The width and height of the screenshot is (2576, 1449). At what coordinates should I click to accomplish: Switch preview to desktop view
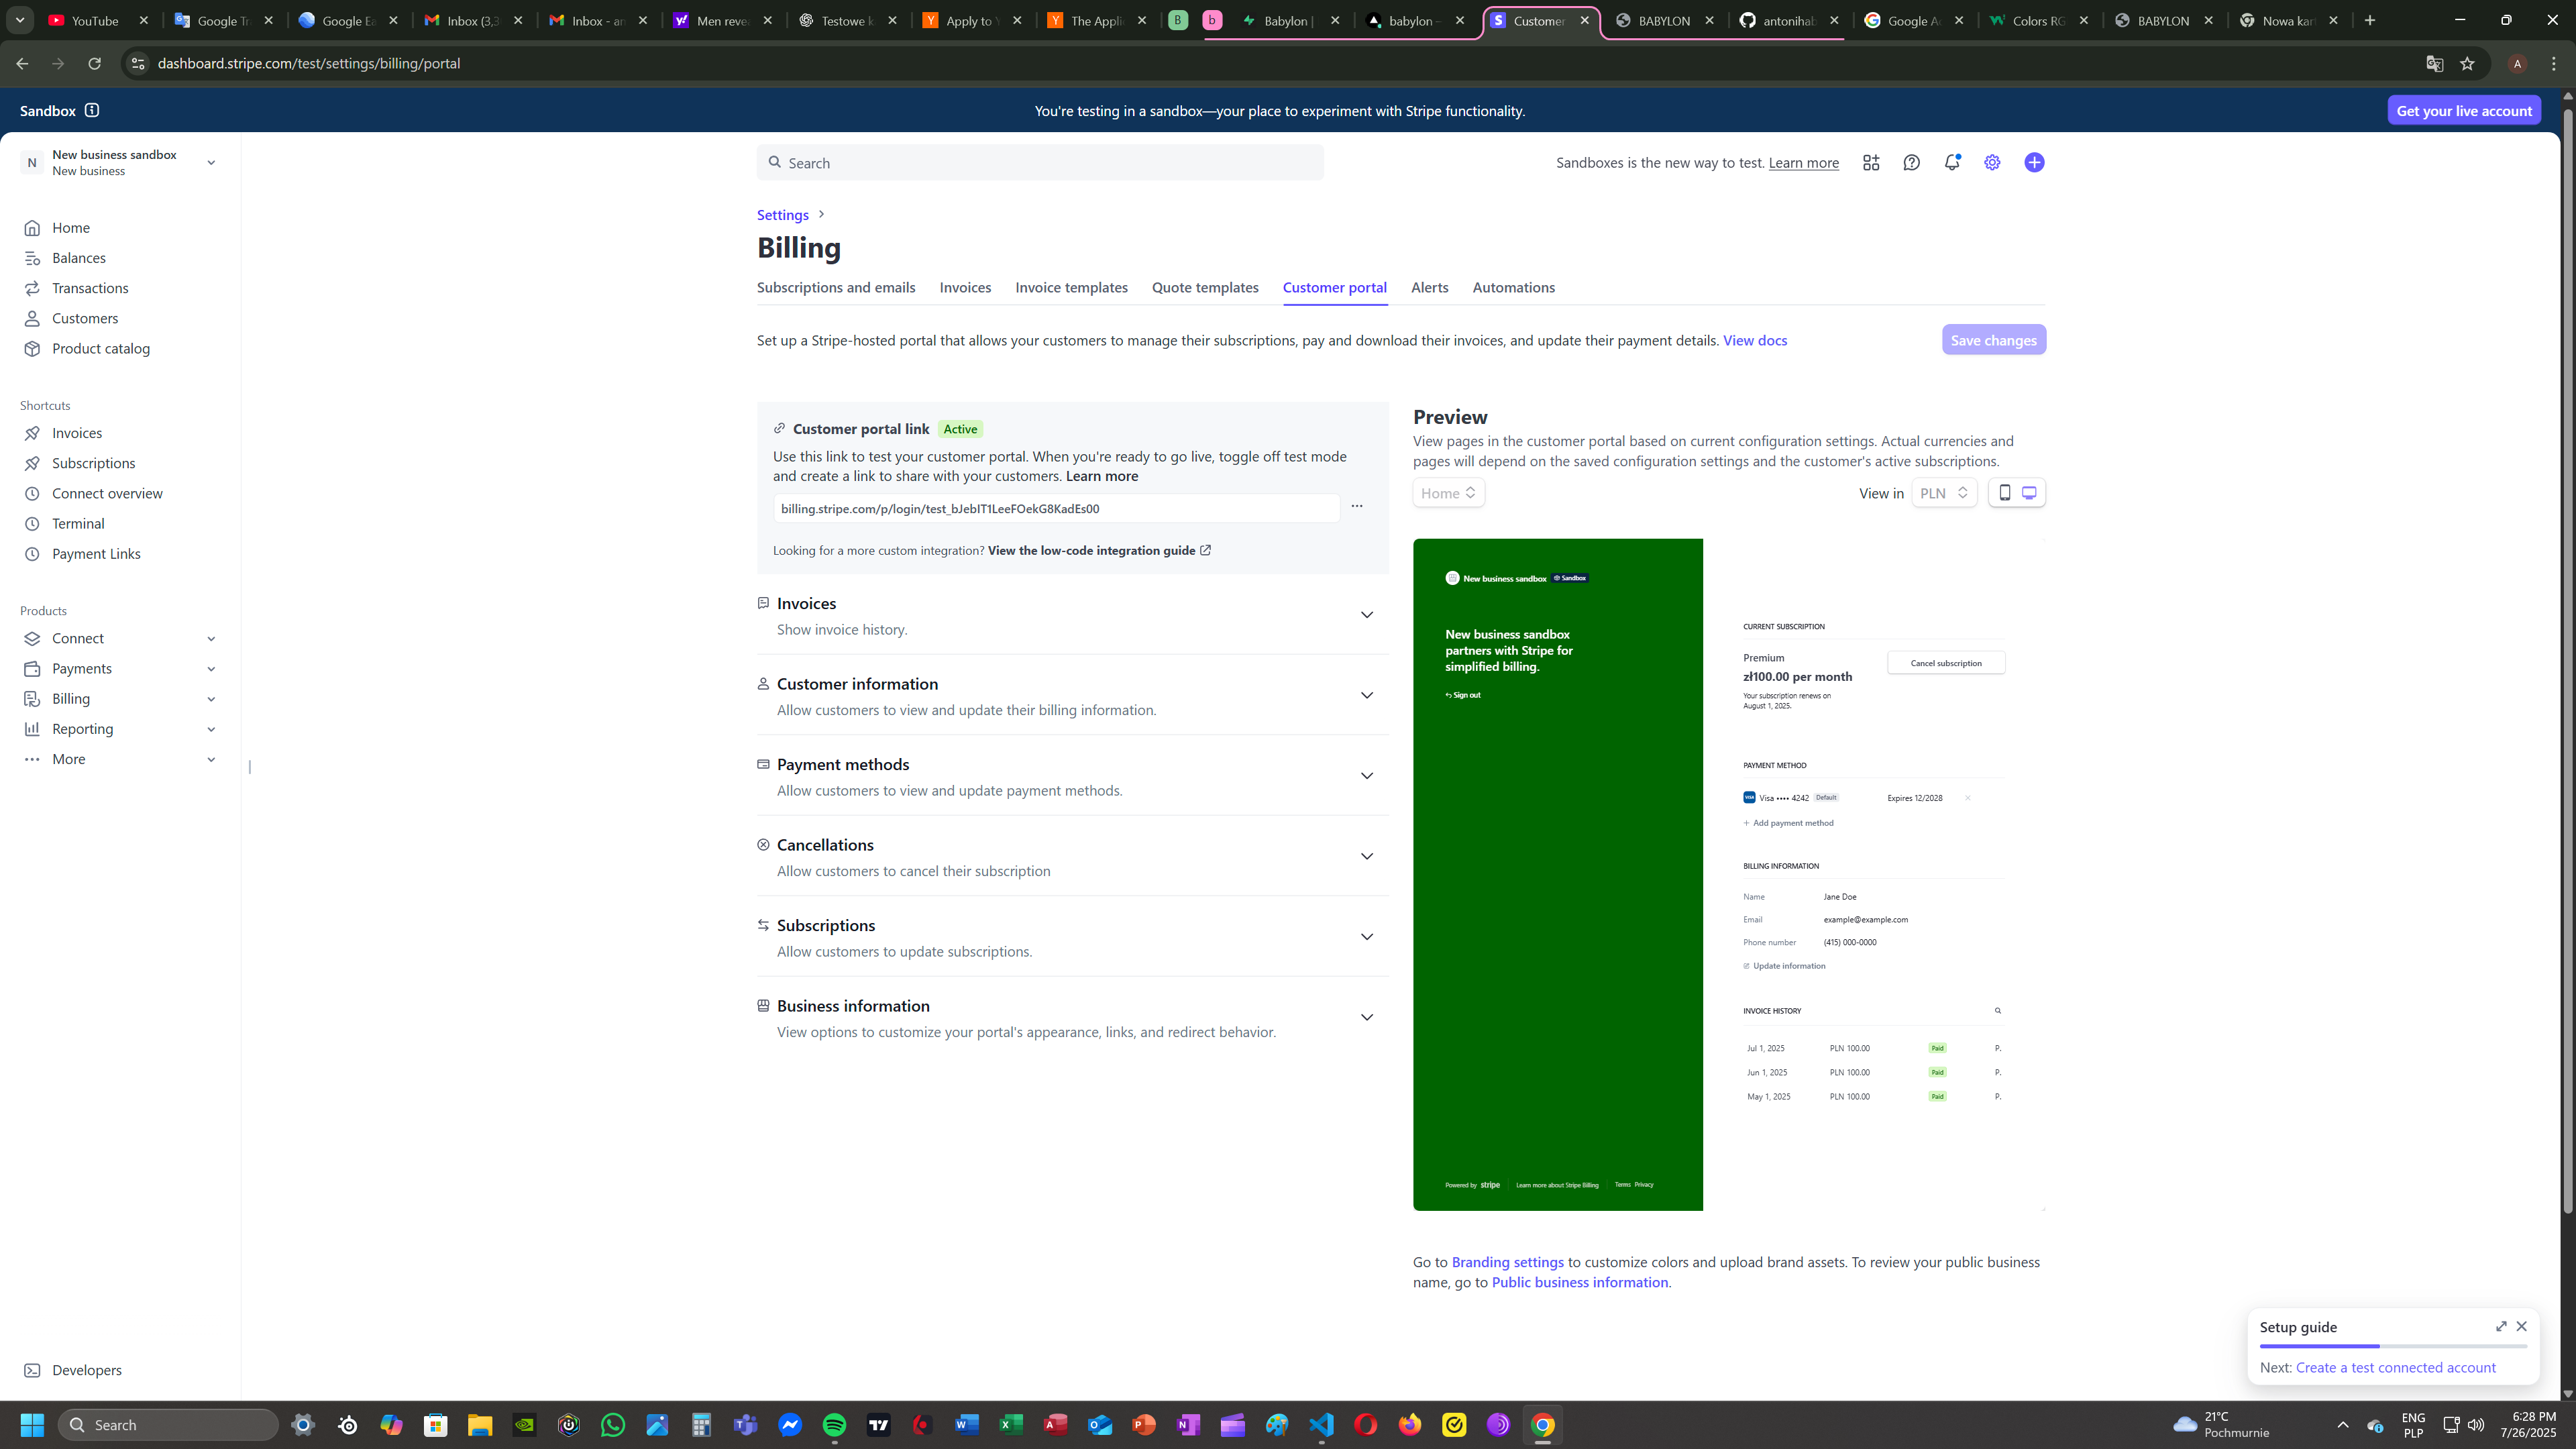(2029, 492)
